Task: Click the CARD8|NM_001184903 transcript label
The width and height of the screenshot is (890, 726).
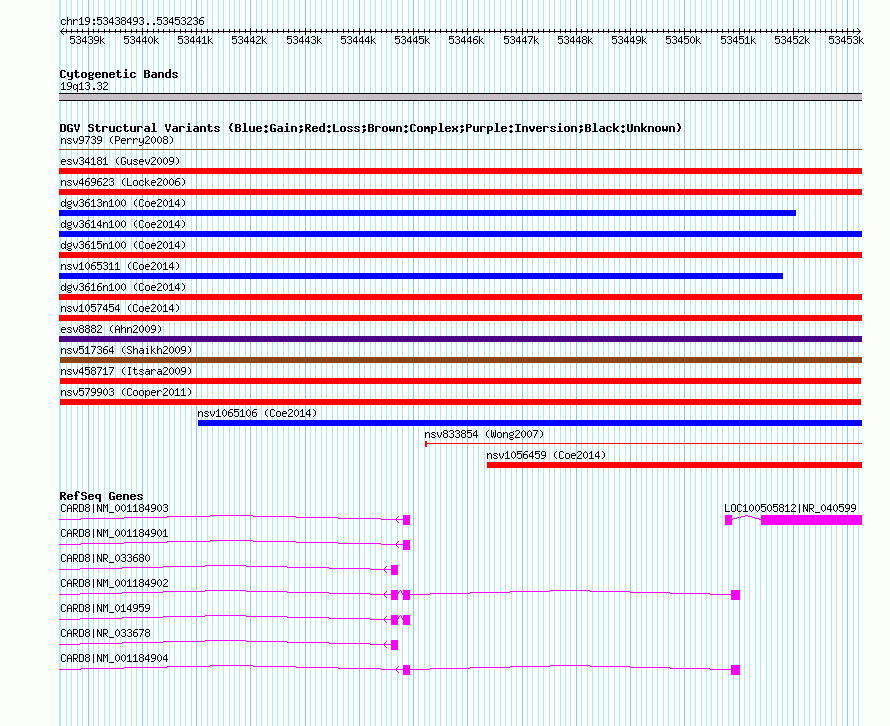Action: 114,508
